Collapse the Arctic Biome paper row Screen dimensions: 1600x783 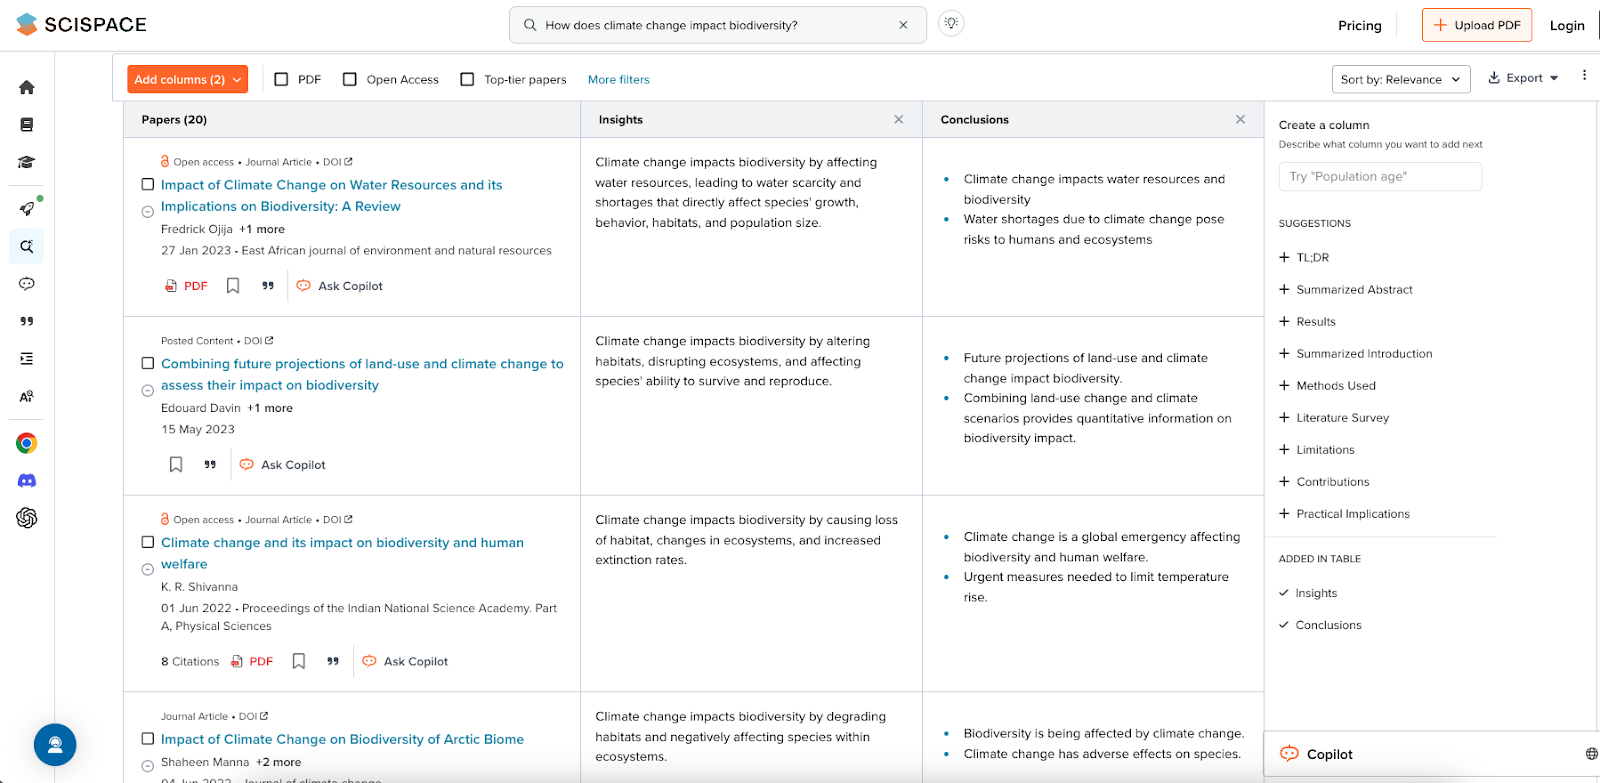point(148,765)
